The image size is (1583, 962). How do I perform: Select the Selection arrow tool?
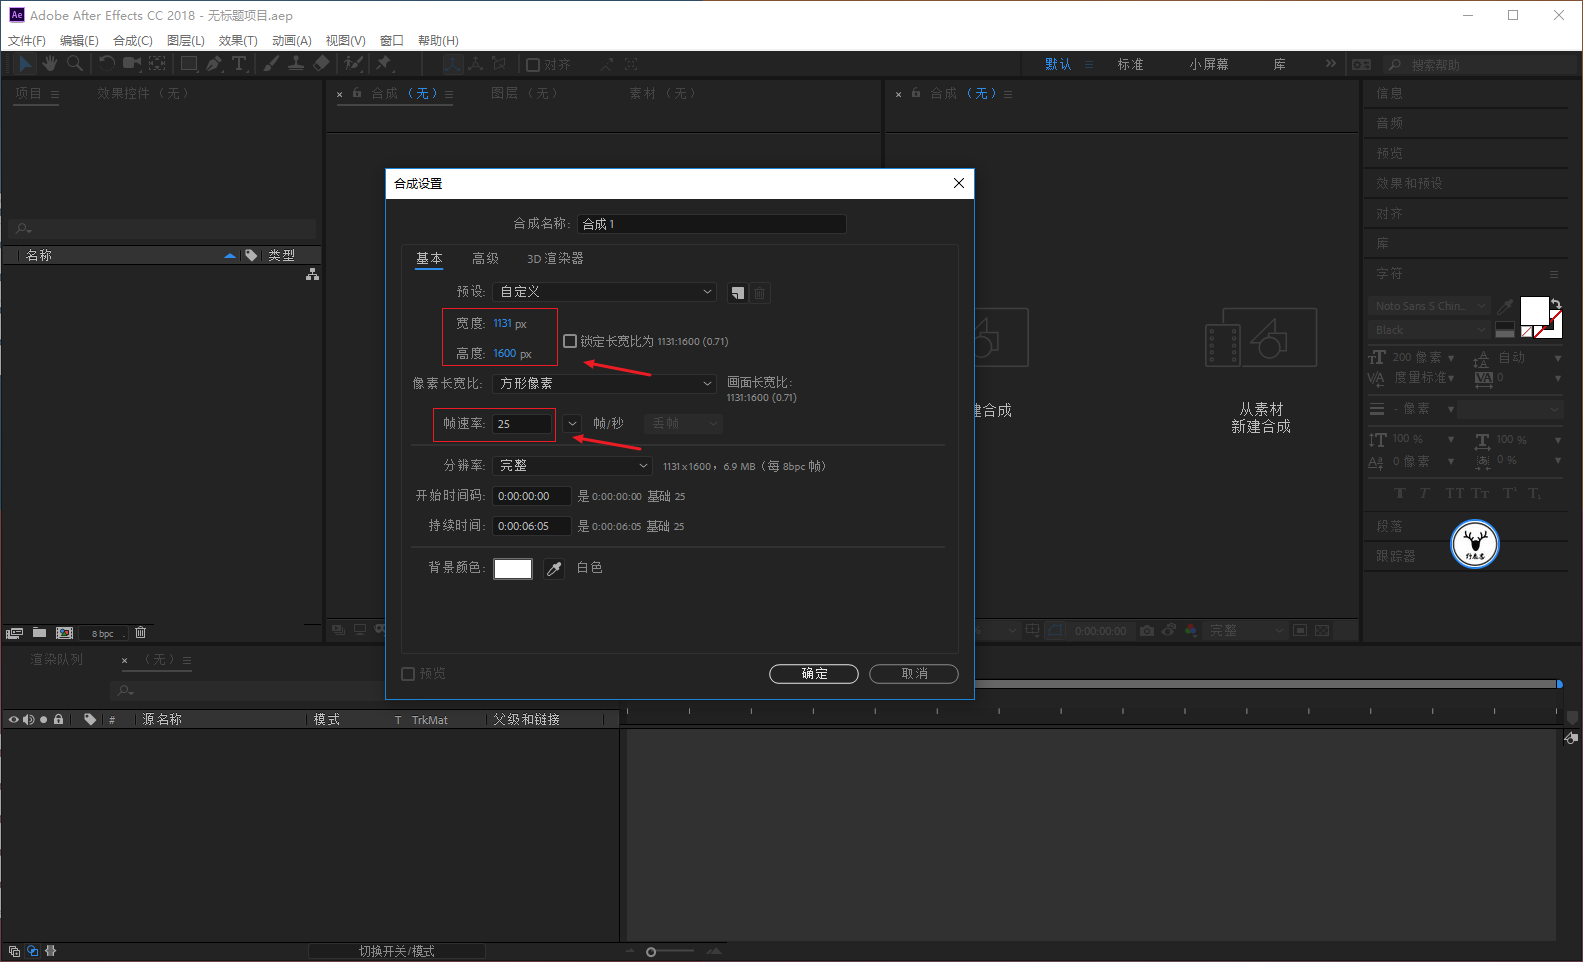tap(26, 64)
